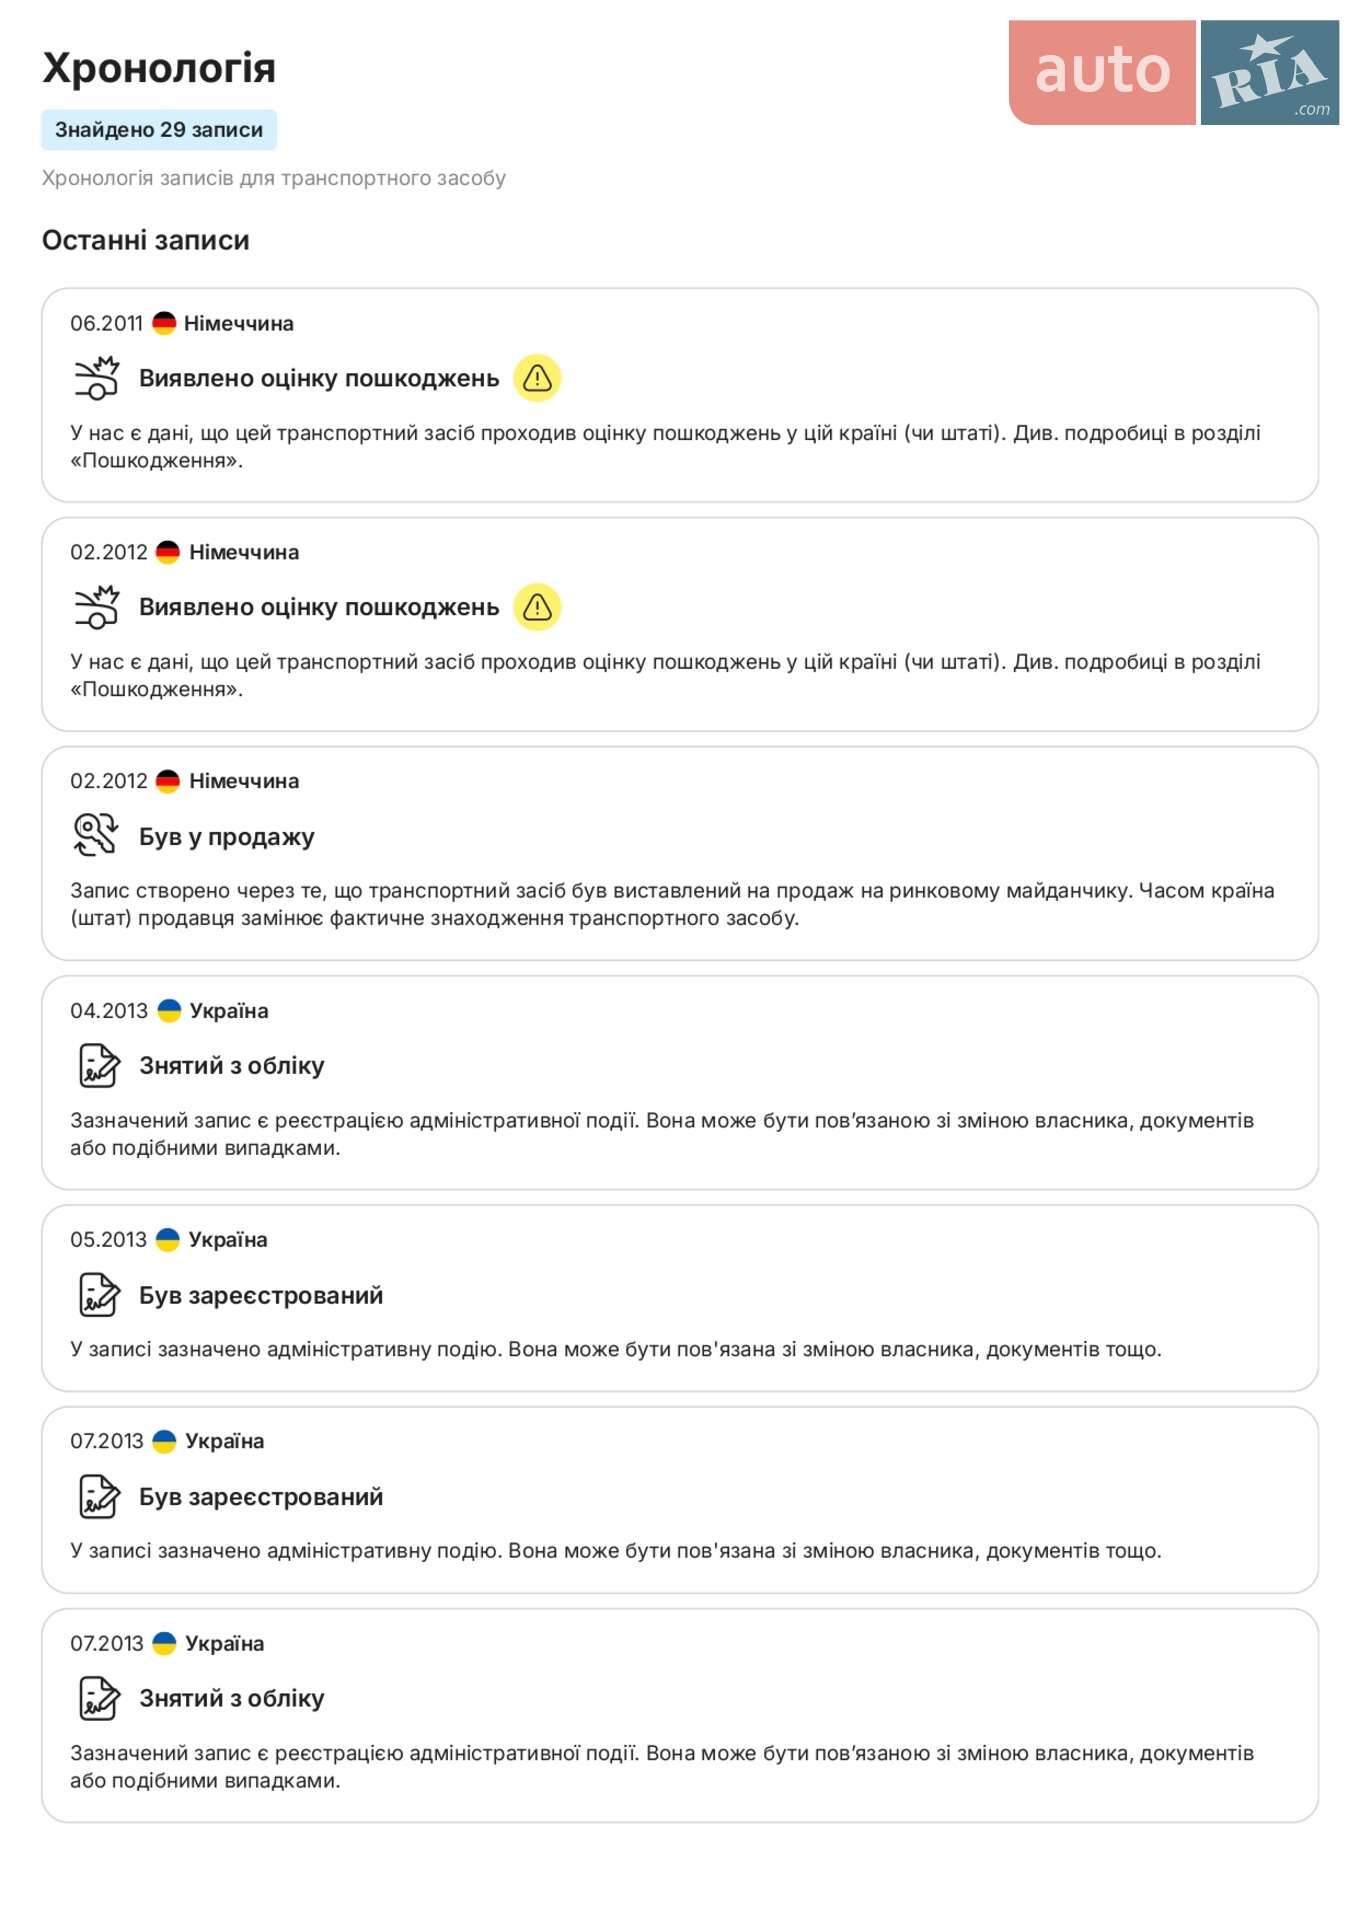Select the 'Був у продажу' heading
The image size is (1360, 1920).
[x=227, y=837]
